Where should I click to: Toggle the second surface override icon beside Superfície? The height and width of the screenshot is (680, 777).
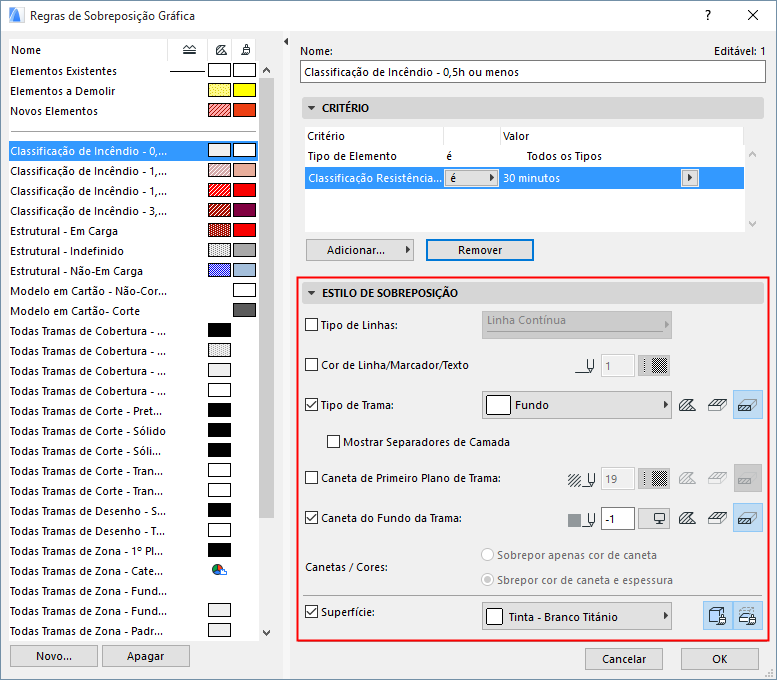tap(747, 616)
